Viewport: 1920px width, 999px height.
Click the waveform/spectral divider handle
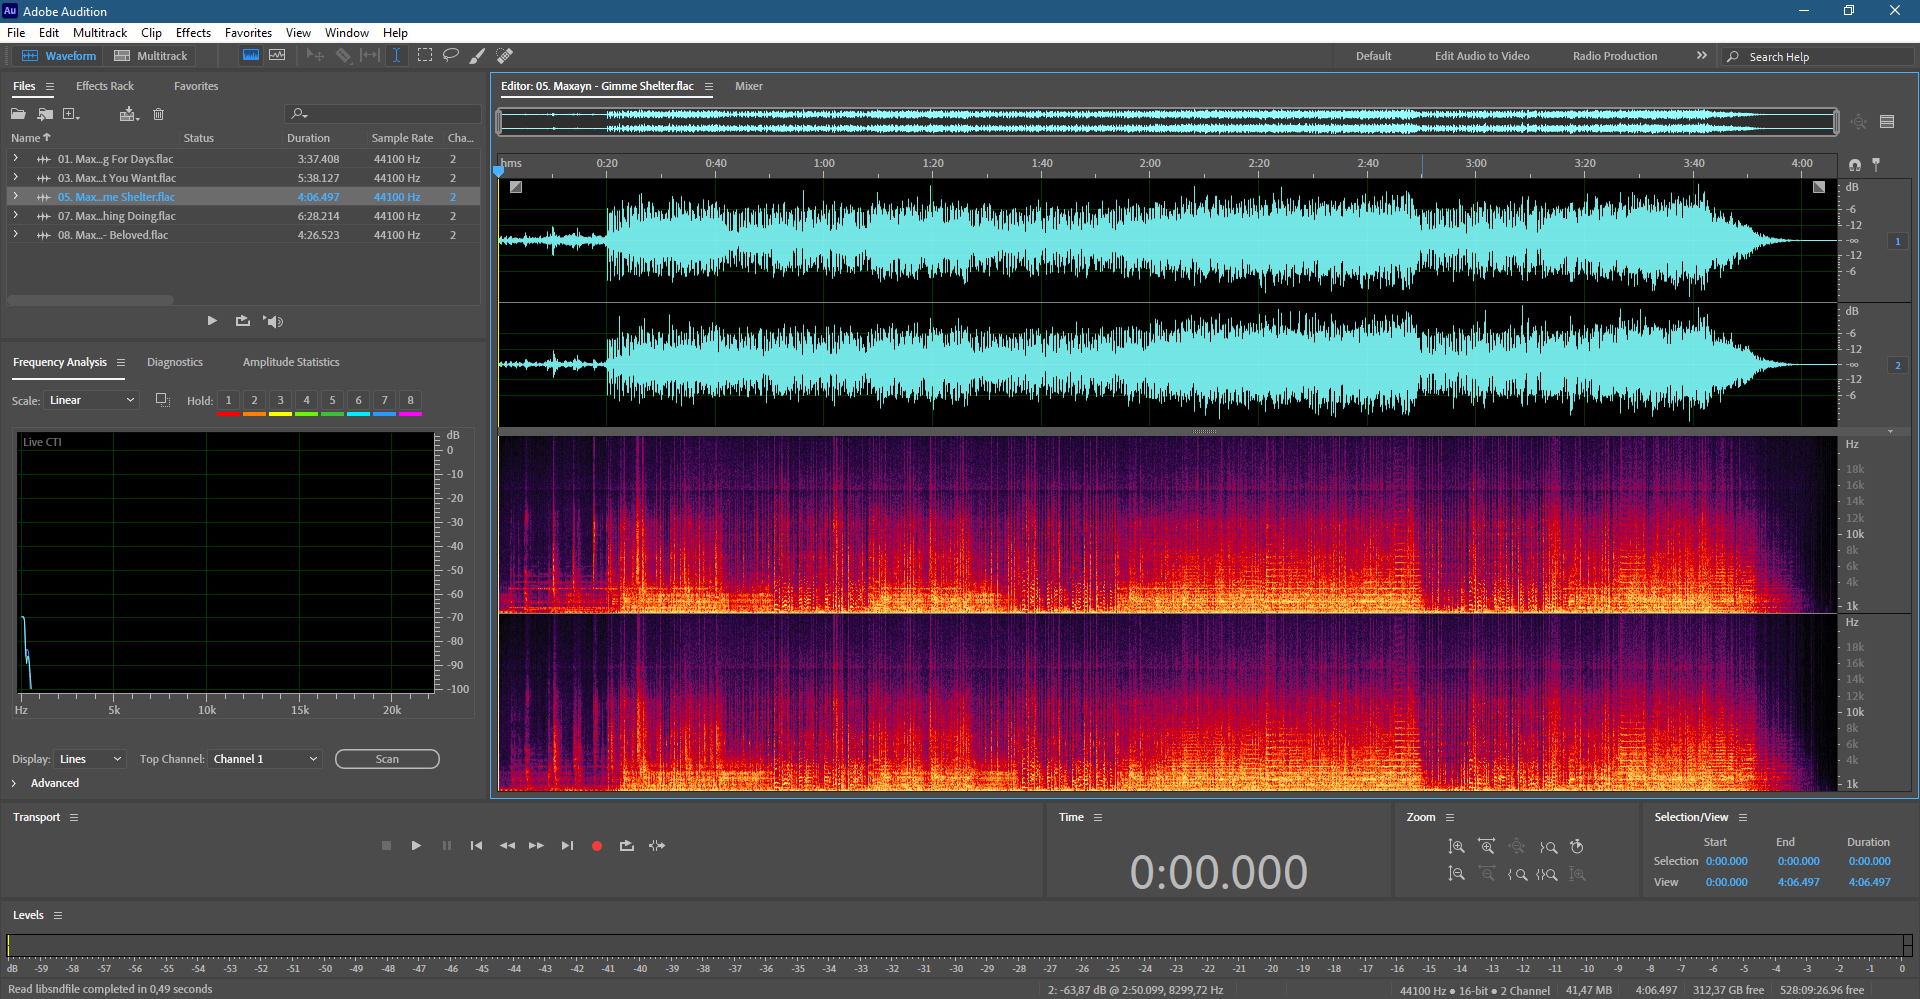tap(1204, 431)
